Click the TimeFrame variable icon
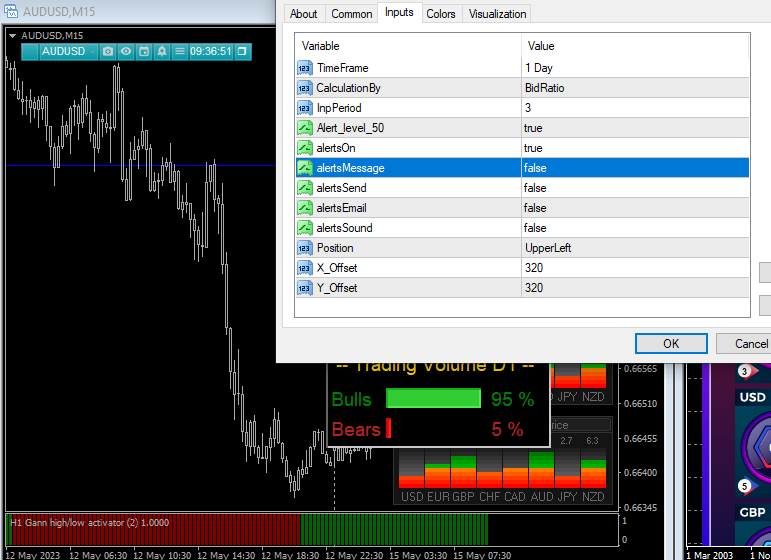This screenshot has height=560, width=771. pos(305,68)
